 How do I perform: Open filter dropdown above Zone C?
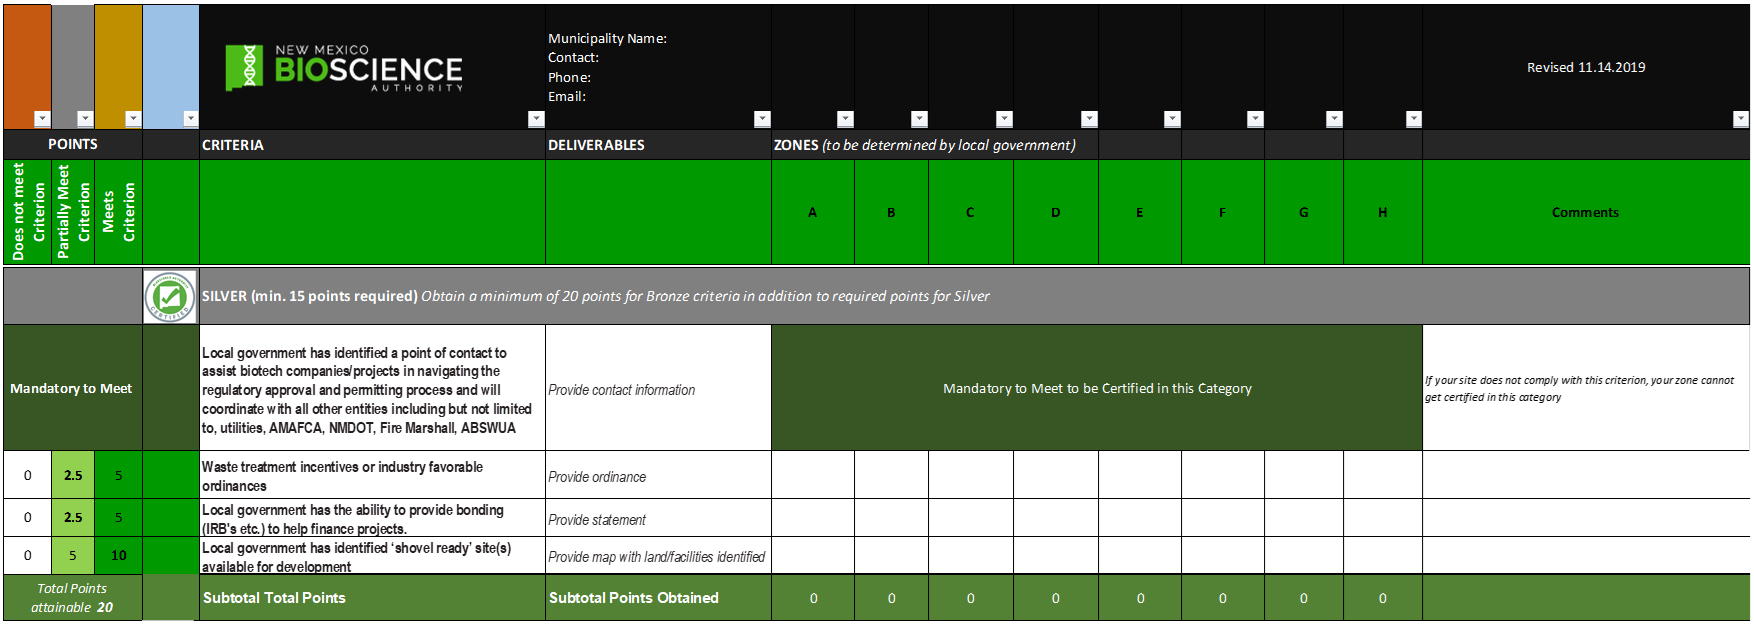(x=1005, y=119)
